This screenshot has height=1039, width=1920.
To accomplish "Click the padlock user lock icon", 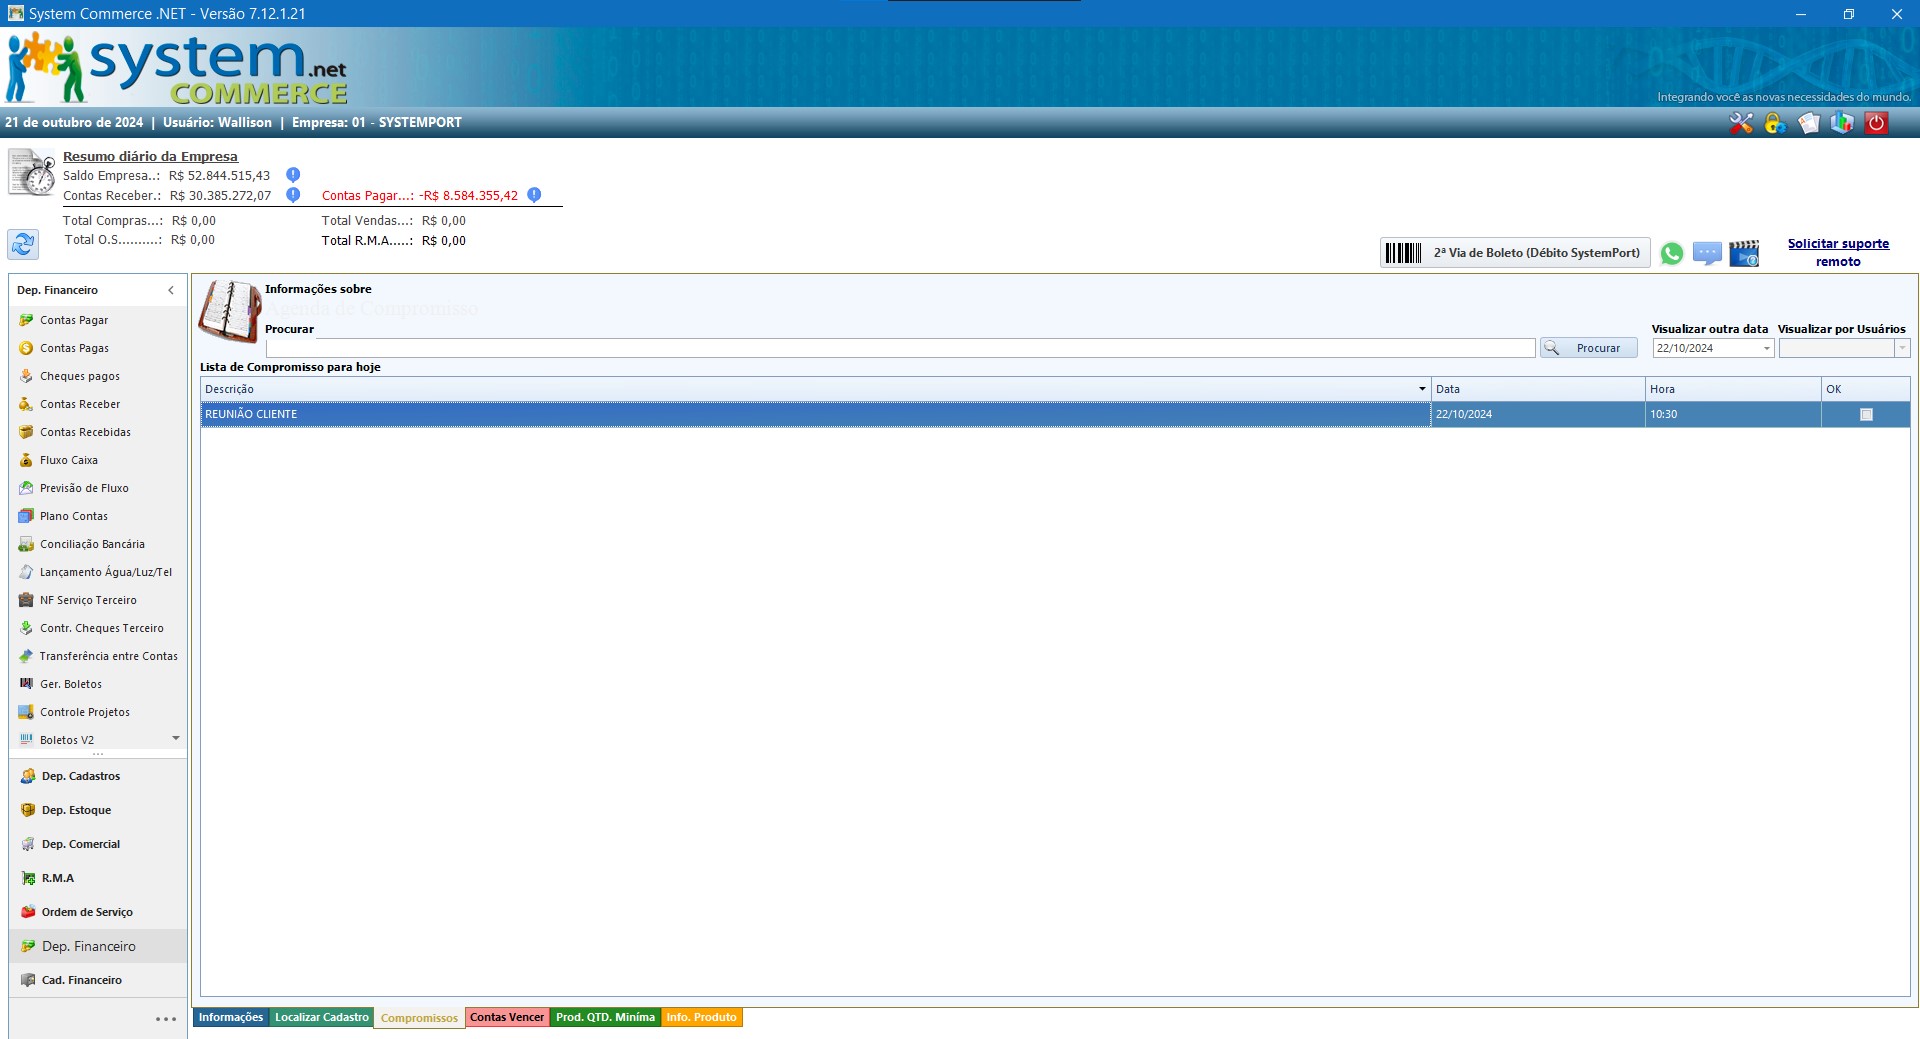I will coord(1775,123).
